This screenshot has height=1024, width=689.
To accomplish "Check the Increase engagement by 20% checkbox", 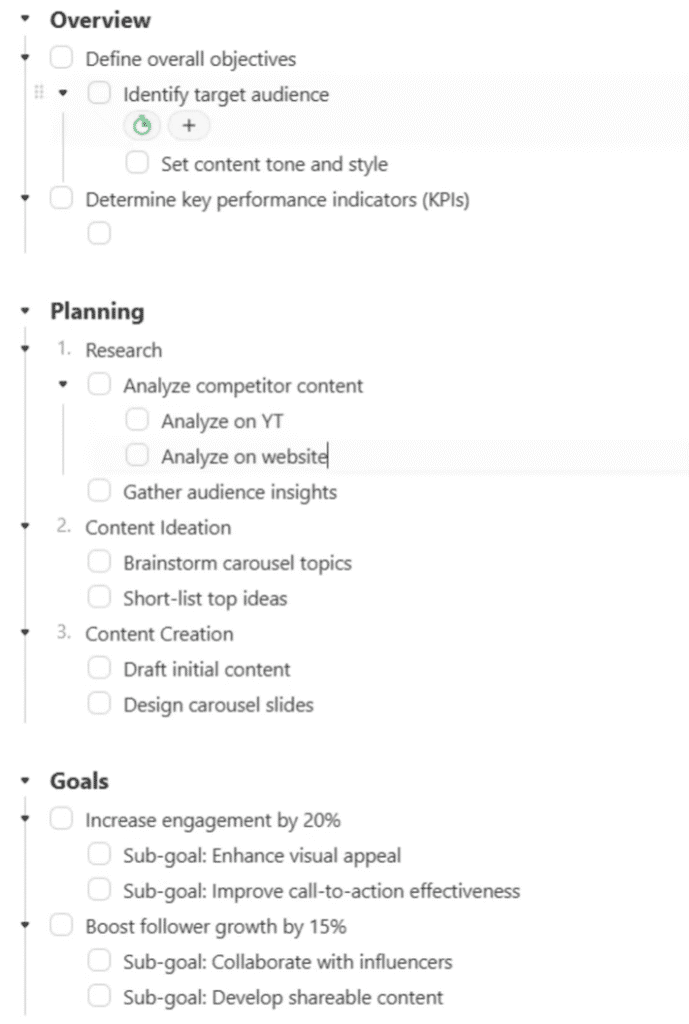I will pos(61,819).
